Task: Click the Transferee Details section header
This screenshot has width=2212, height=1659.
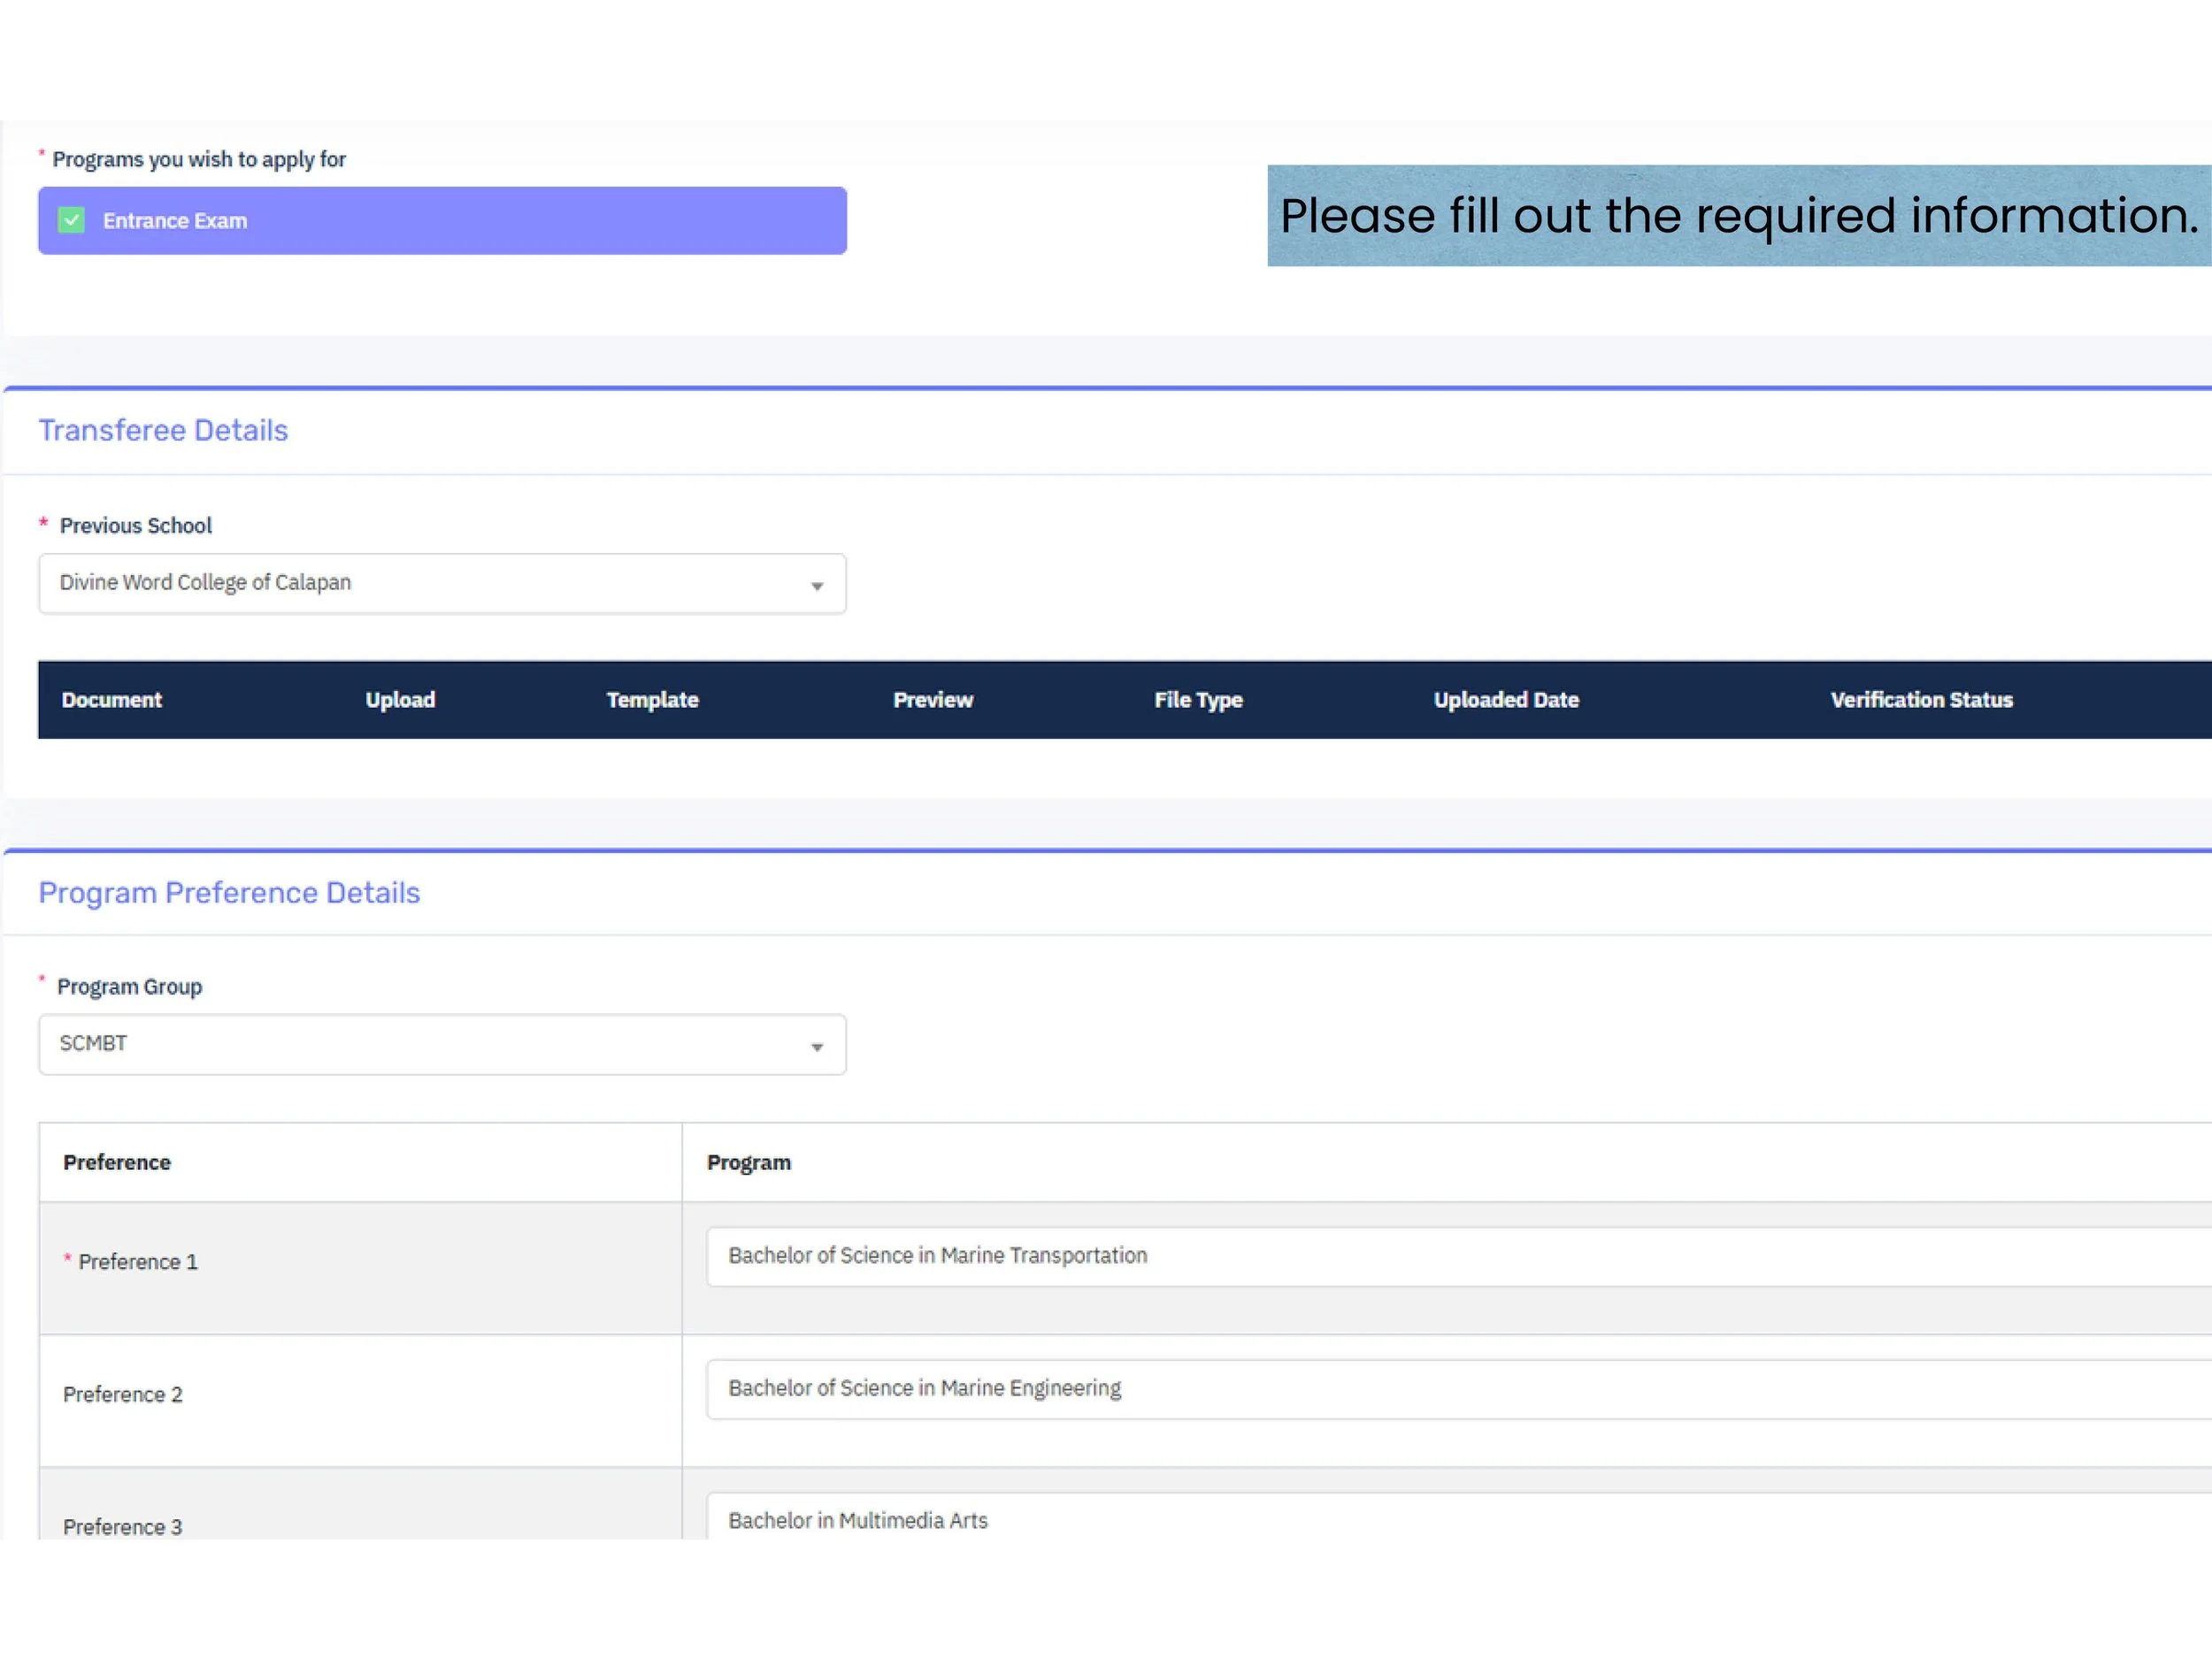Action: pyautogui.click(x=163, y=430)
